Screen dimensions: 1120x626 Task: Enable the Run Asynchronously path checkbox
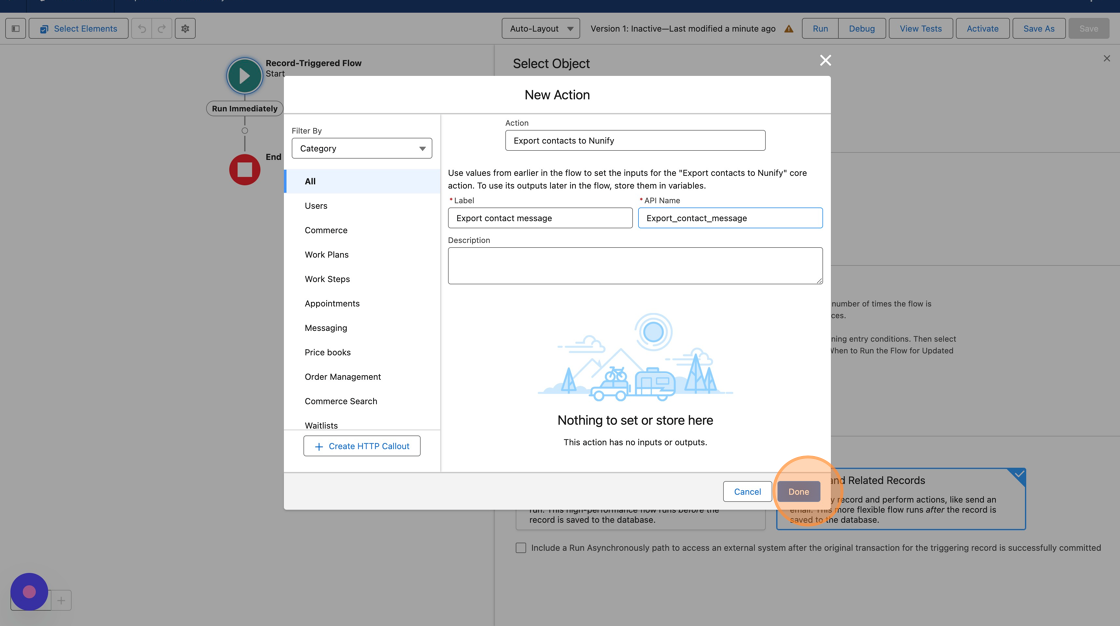point(521,548)
